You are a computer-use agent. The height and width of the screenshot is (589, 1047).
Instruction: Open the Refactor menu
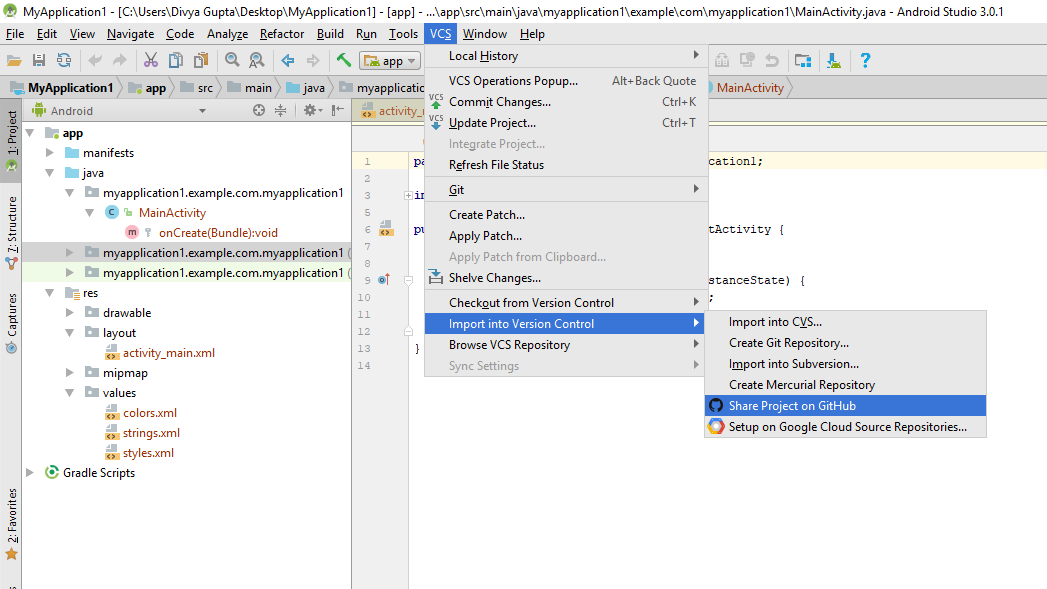[282, 34]
